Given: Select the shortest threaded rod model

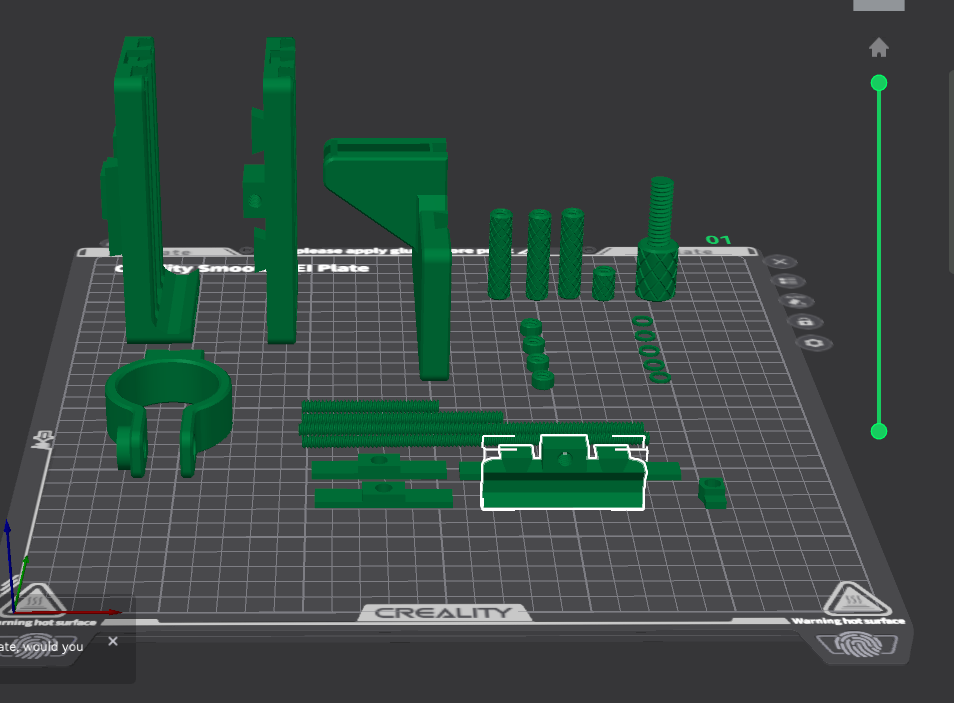Looking at the screenshot, I should coord(370,405).
